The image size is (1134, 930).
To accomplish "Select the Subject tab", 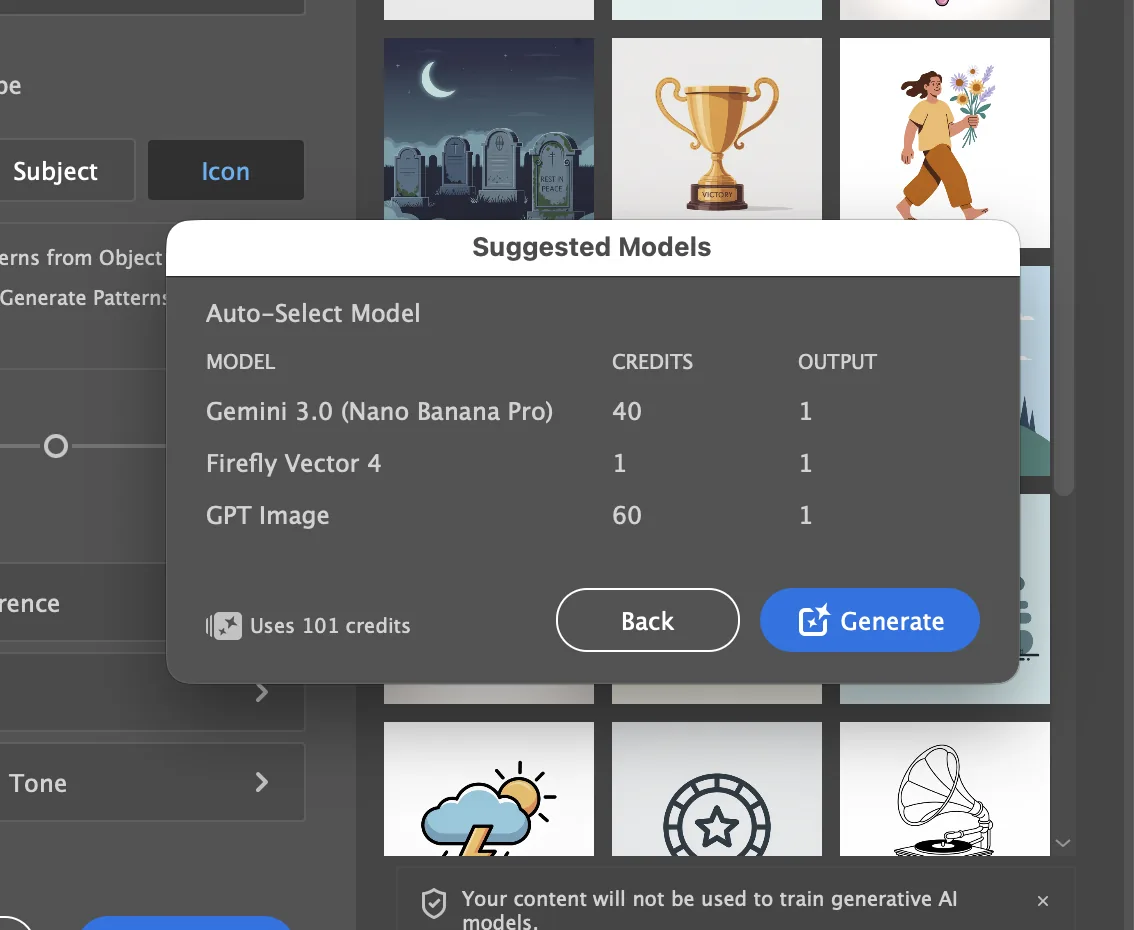I will point(56,171).
